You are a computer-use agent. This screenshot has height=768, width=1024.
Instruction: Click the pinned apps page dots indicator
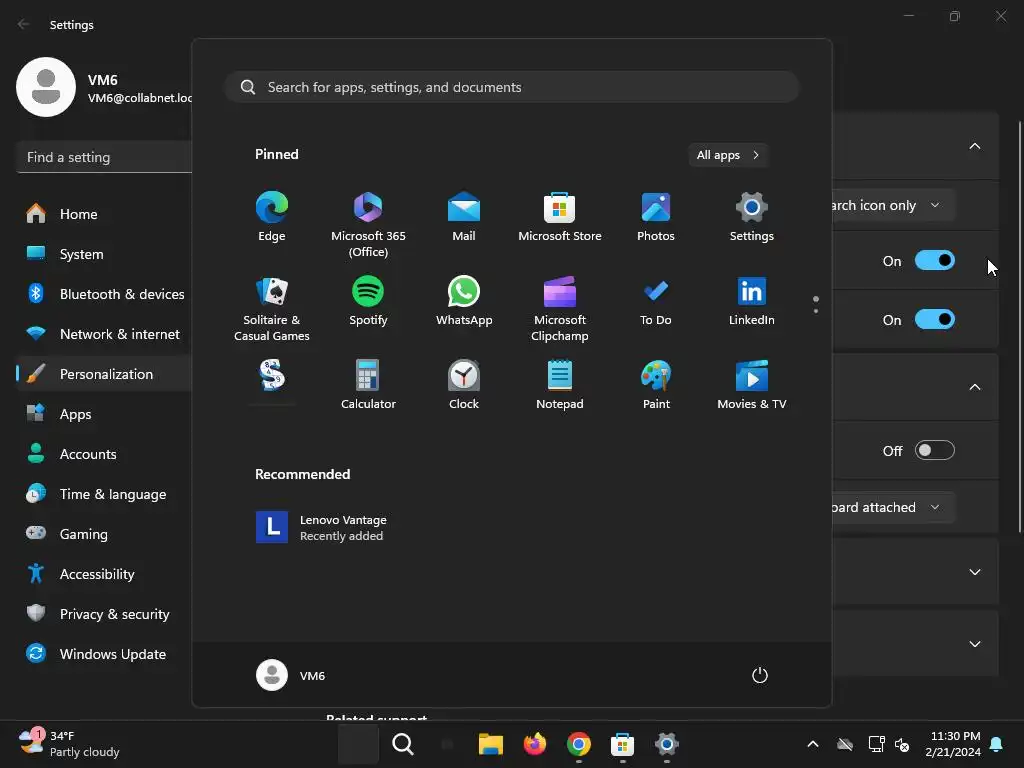point(816,304)
